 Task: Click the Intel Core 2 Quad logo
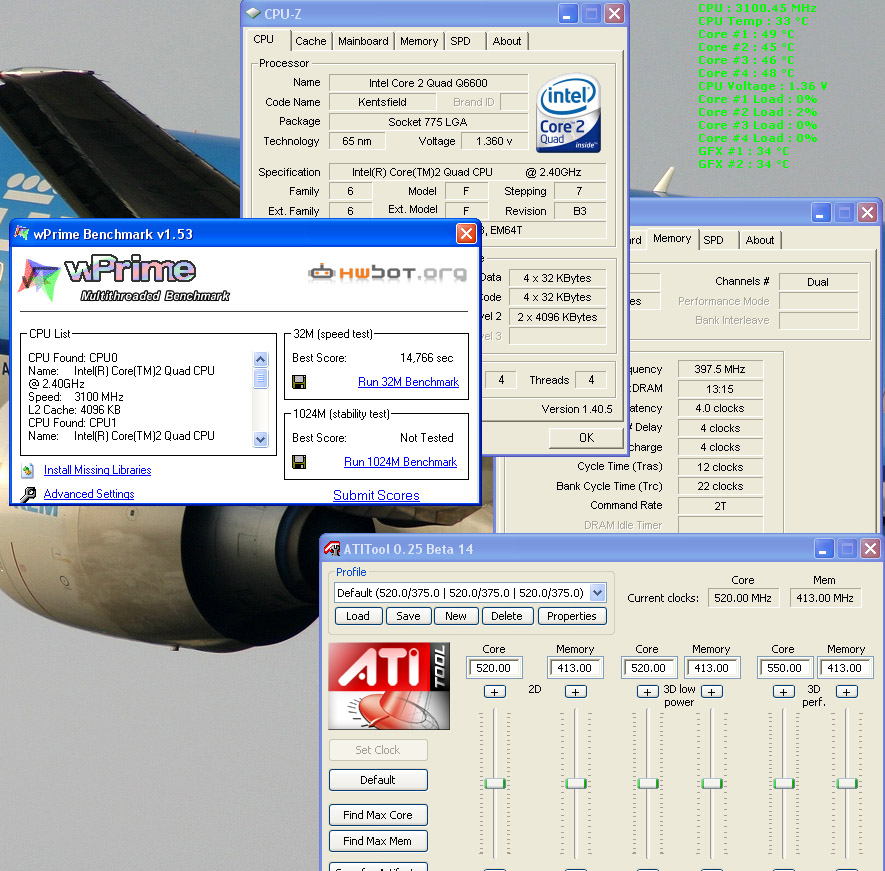pos(568,113)
